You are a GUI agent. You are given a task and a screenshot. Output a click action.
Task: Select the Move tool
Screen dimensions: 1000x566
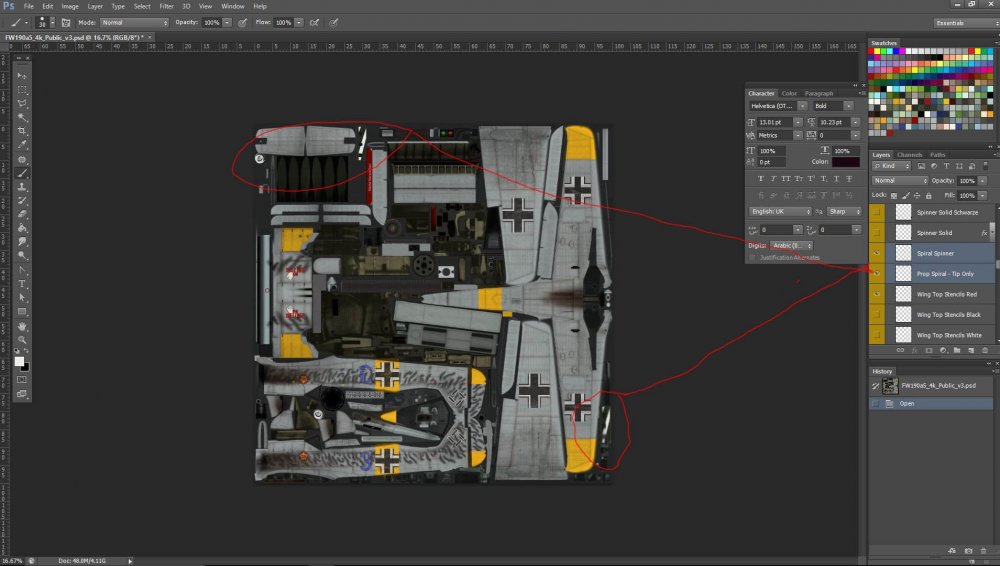coord(22,75)
